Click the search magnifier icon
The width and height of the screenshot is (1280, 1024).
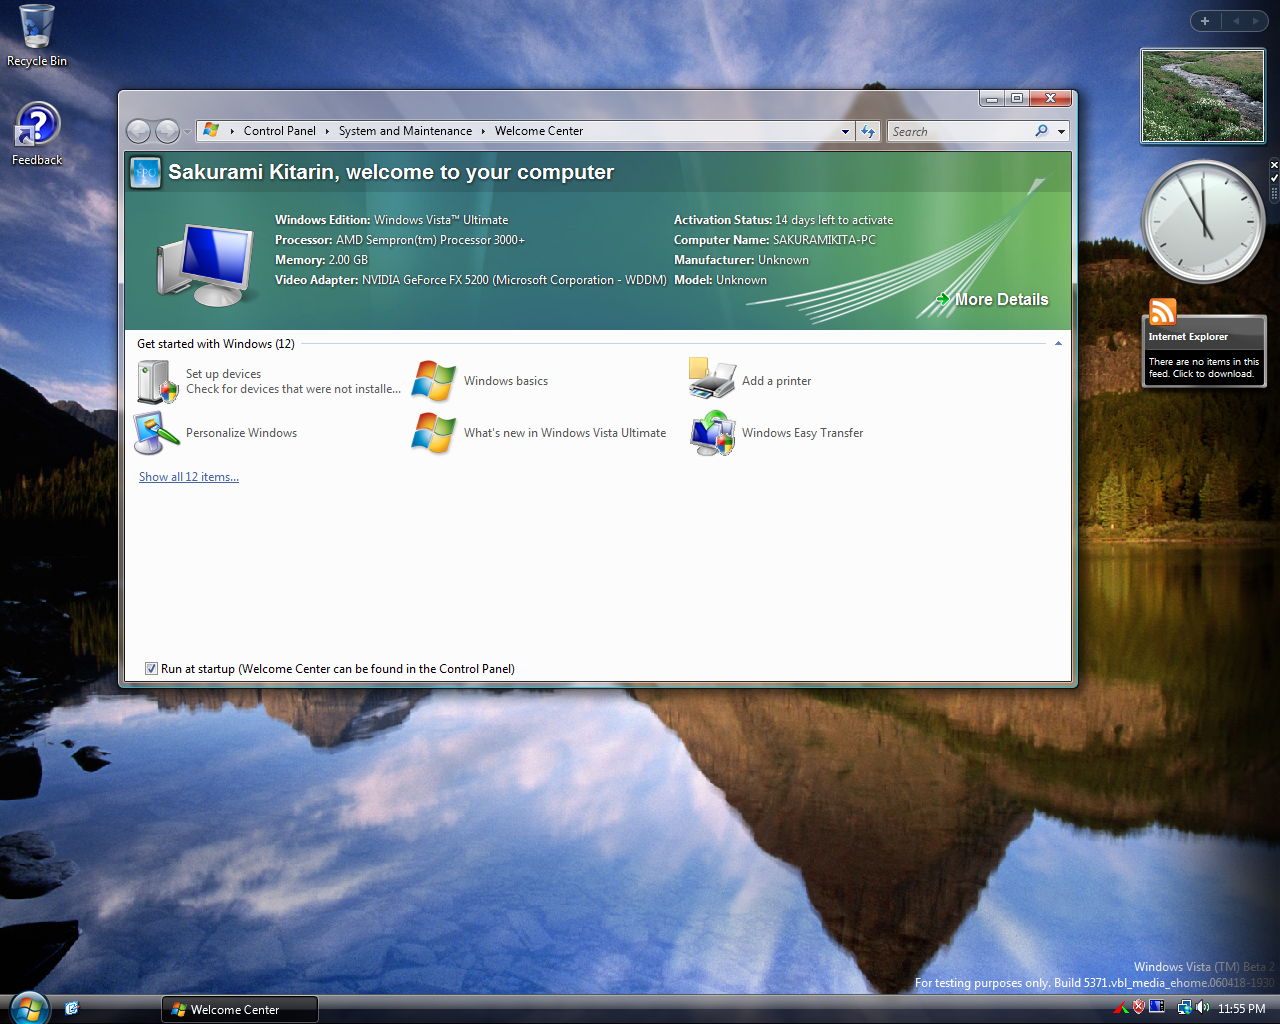pos(1041,131)
